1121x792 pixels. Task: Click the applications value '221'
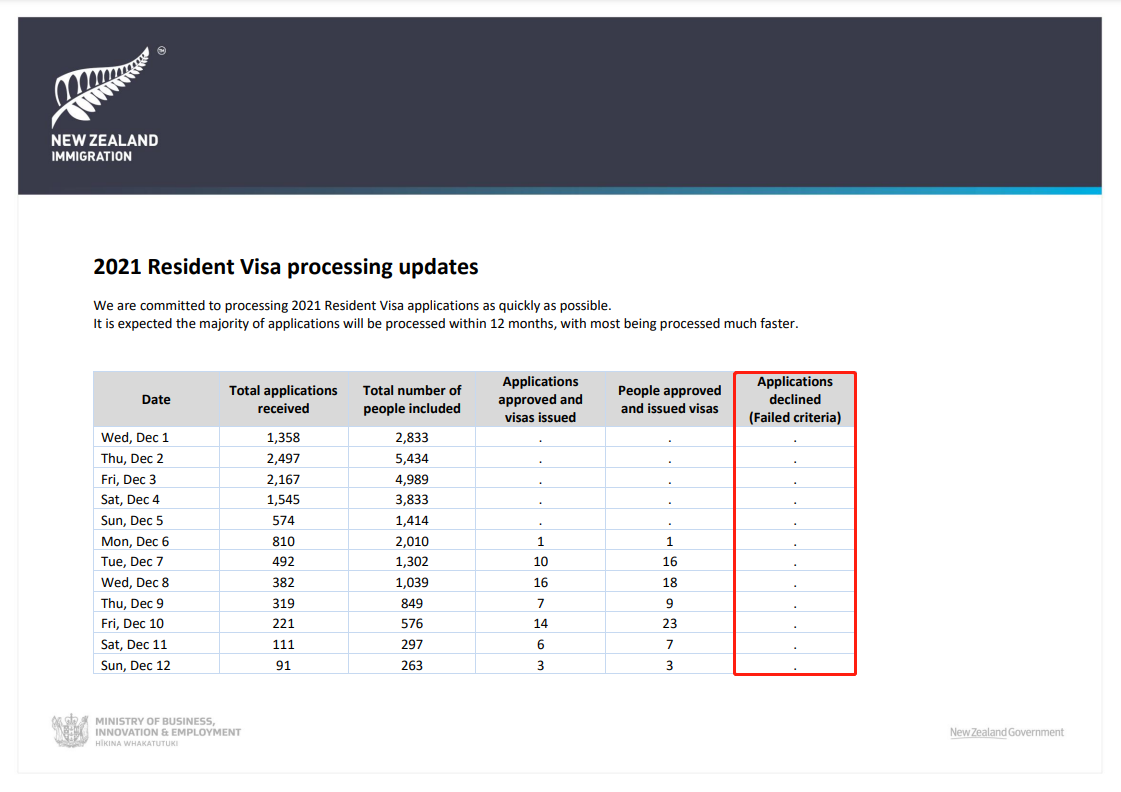tap(283, 623)
